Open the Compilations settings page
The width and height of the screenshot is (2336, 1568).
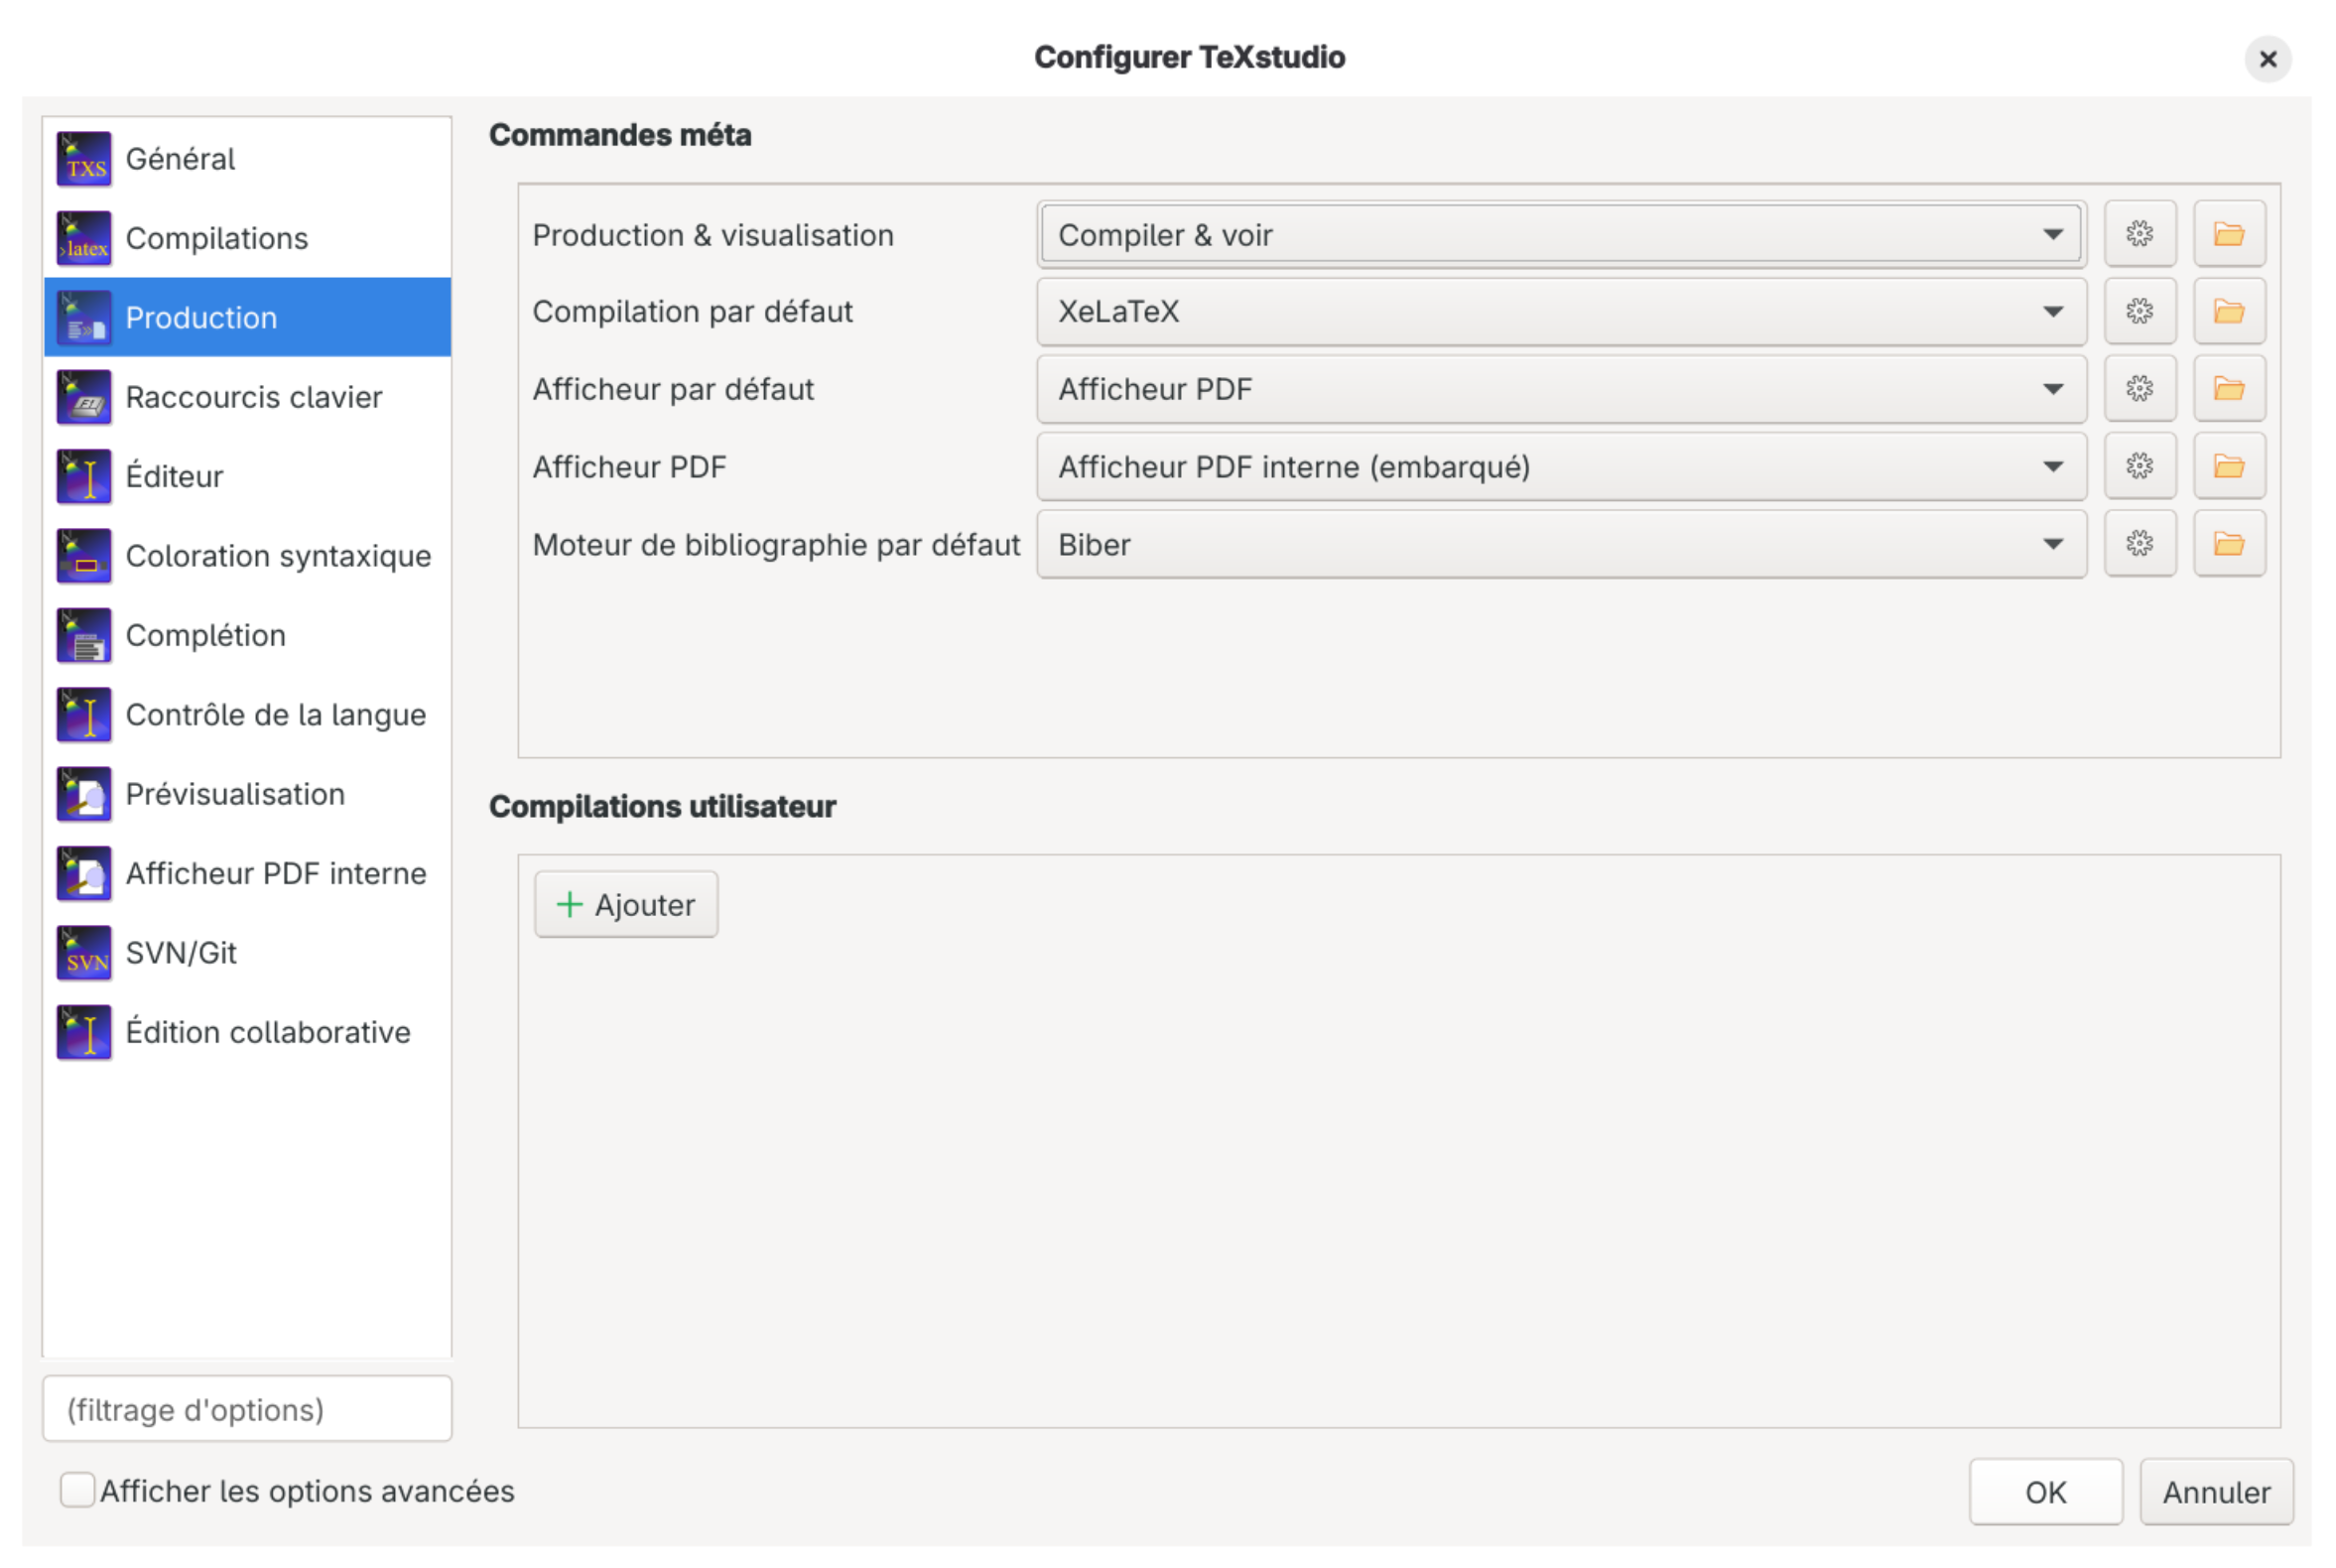(247, 238)
